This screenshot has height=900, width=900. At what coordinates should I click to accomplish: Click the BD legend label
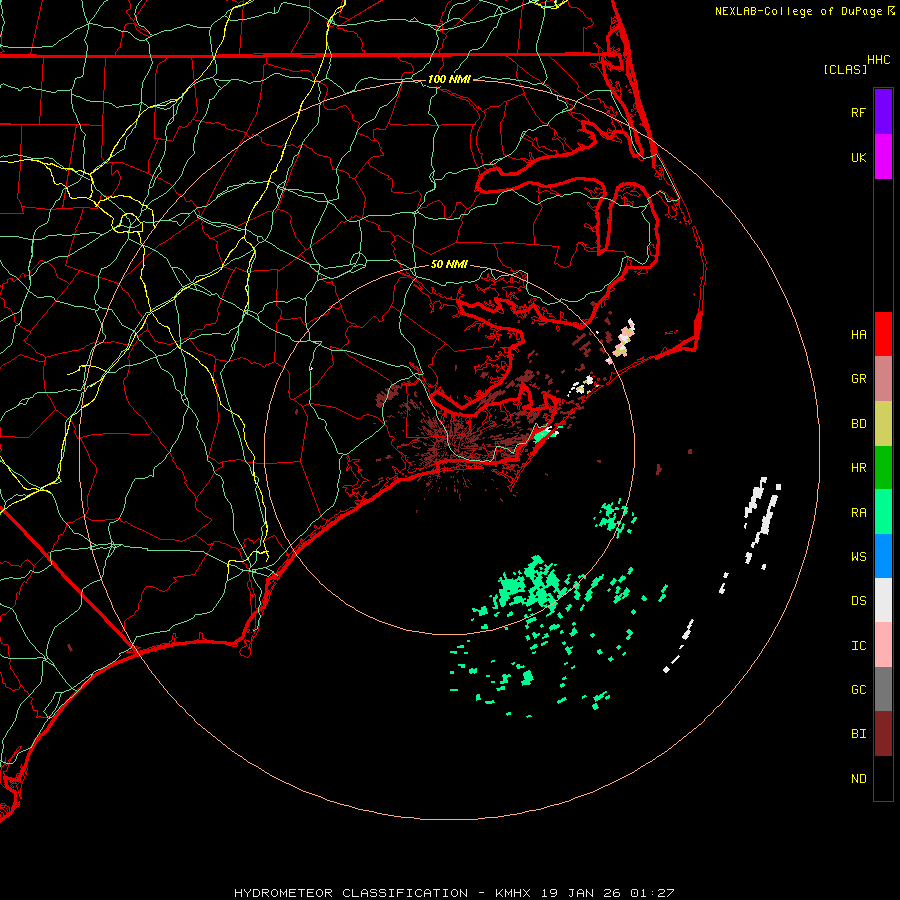coord(858,424)
